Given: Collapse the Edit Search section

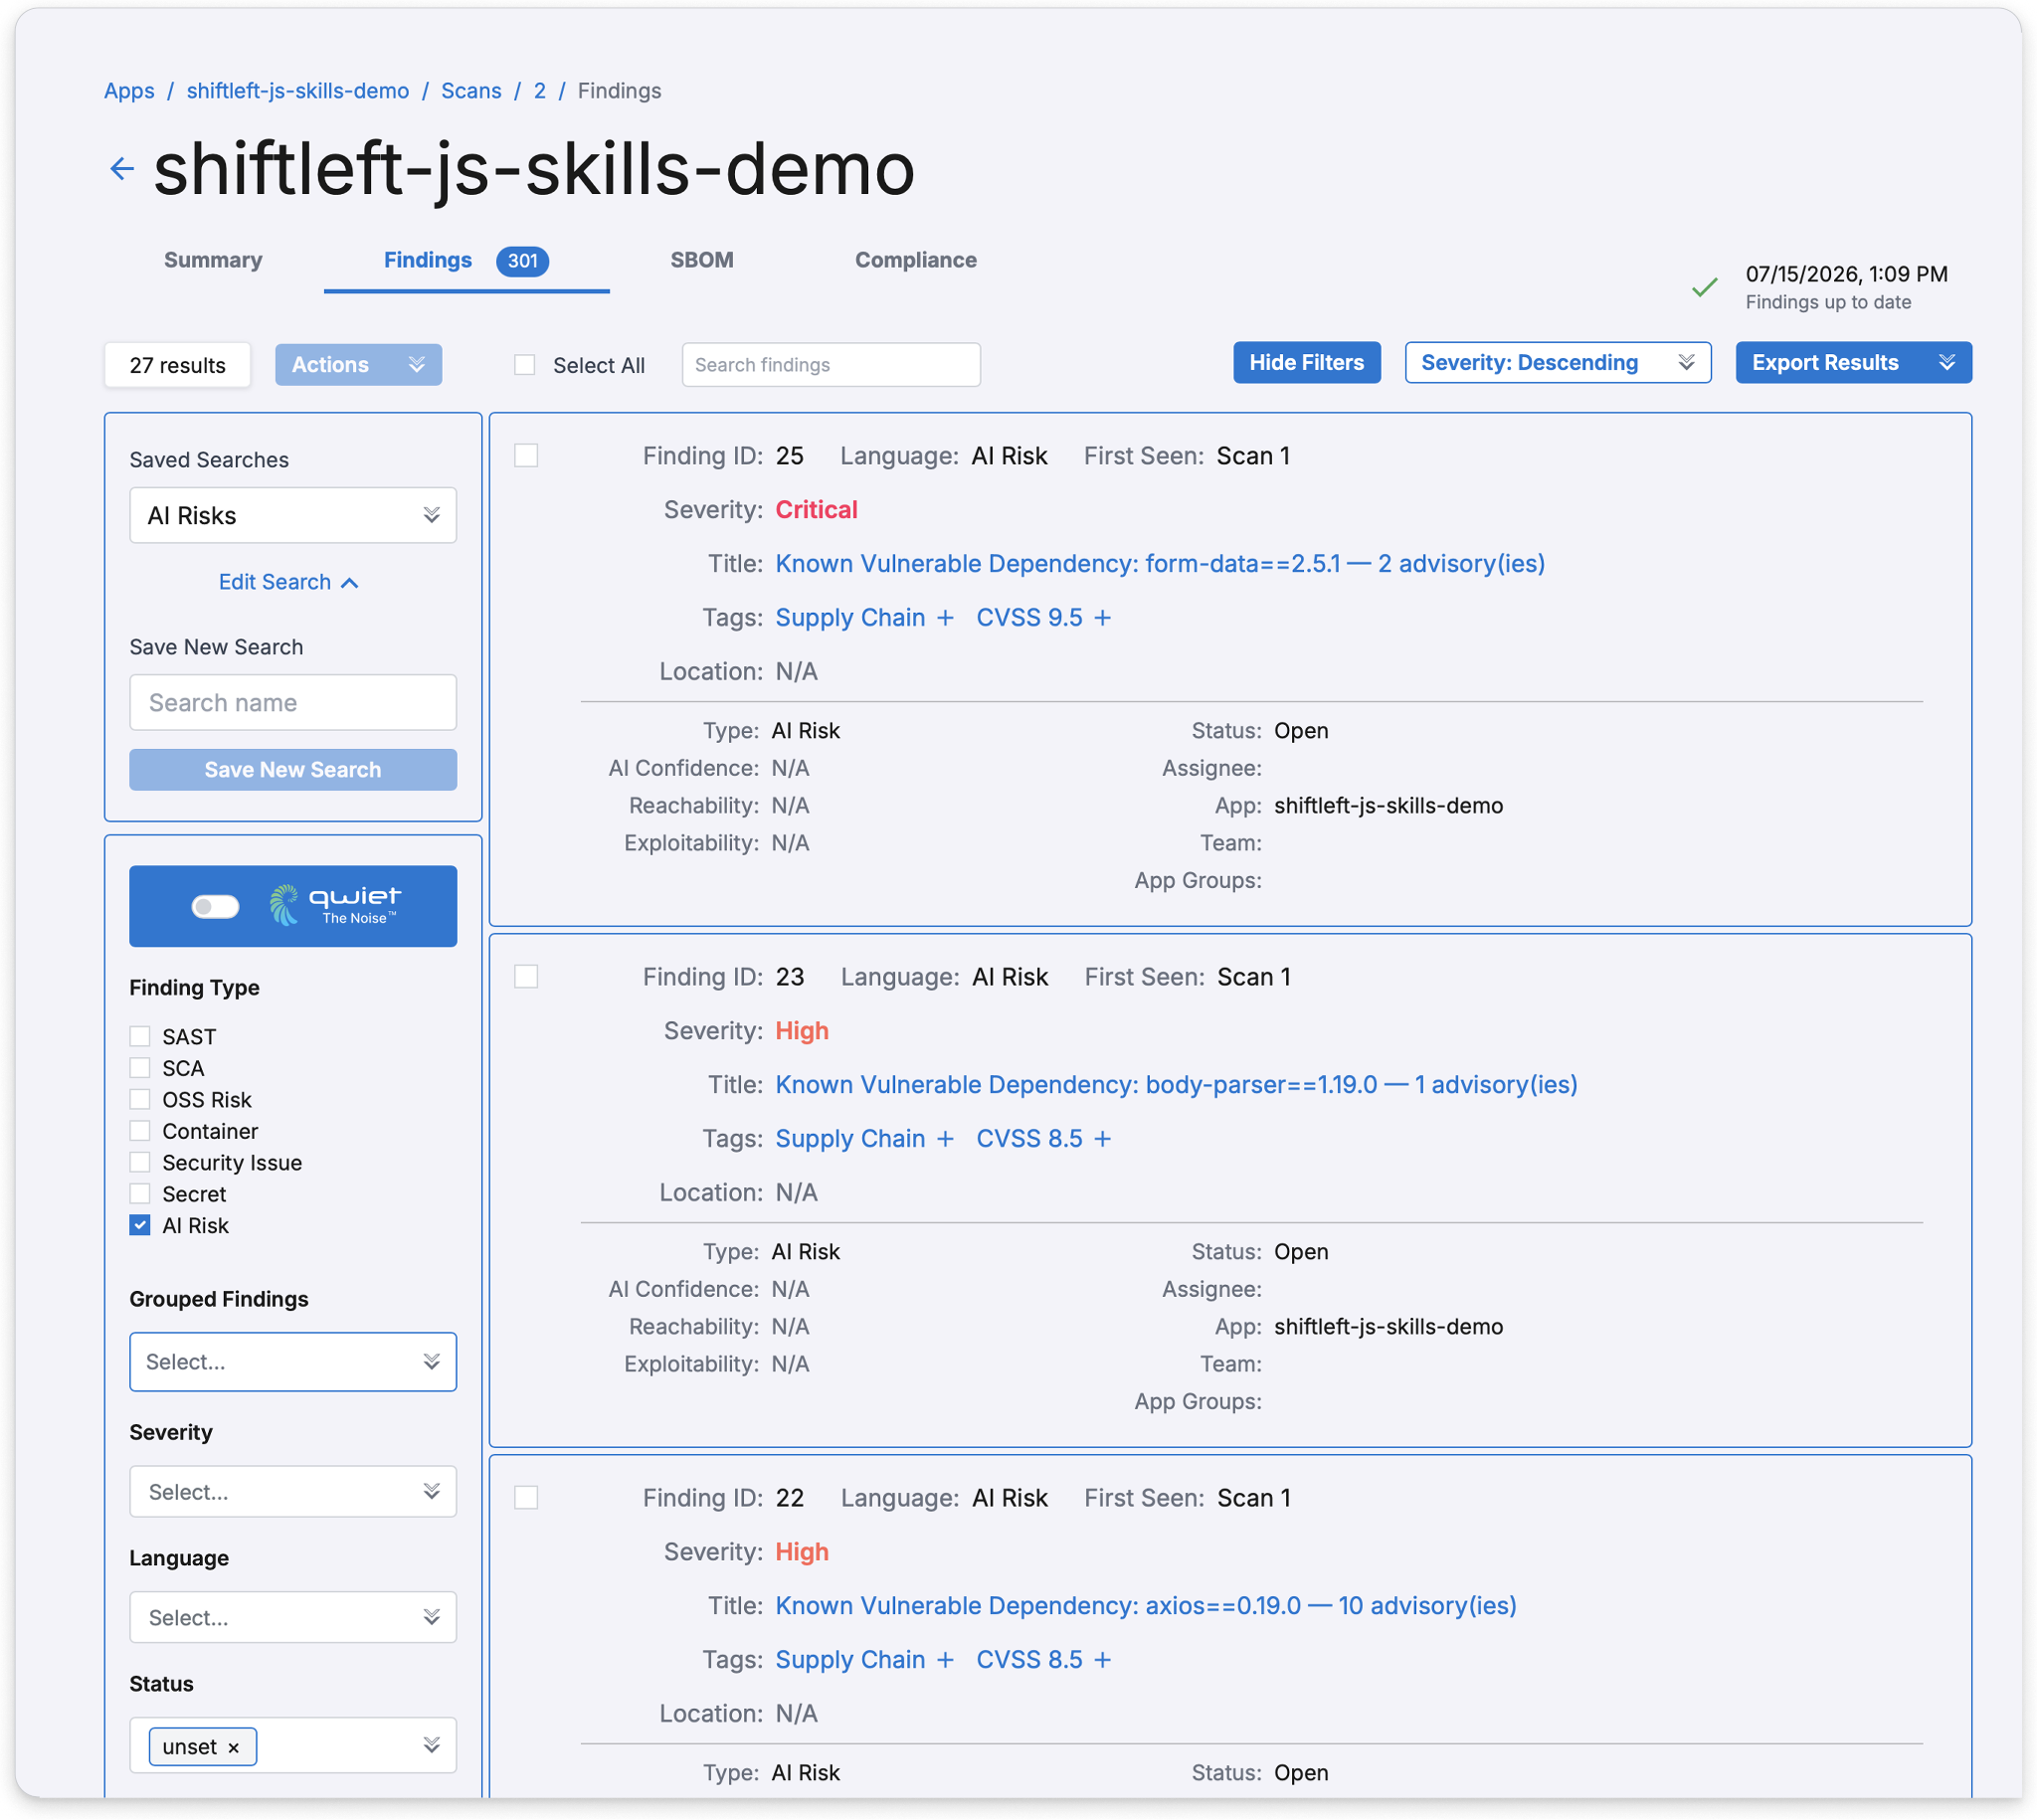Looking at the screenshot, I should click(x=288, y=582).
